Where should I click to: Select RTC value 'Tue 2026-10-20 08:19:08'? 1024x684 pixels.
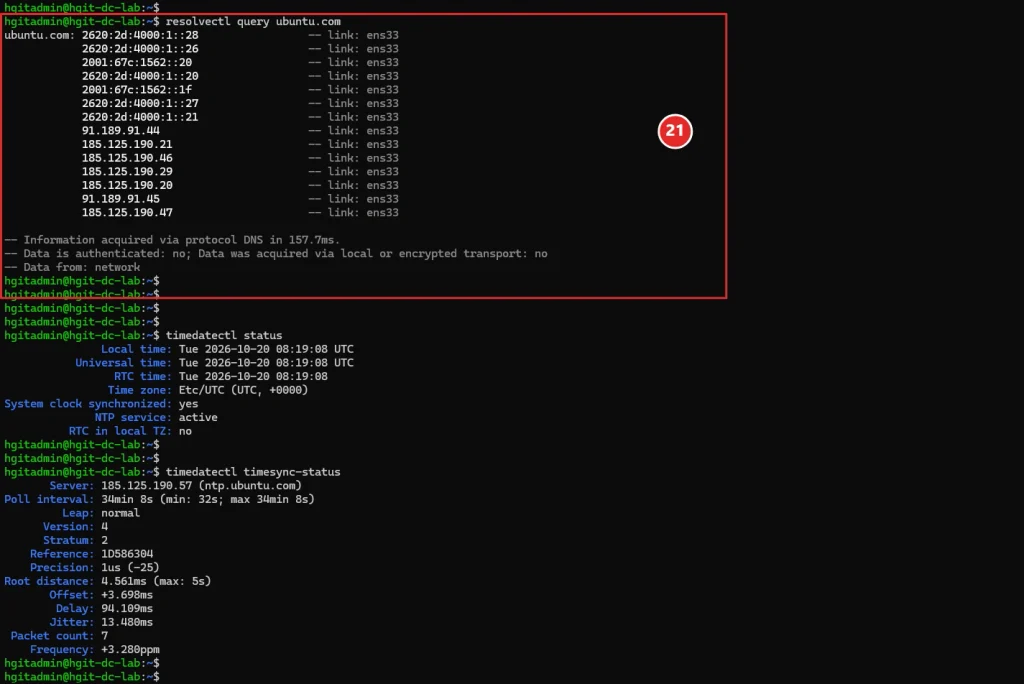pos(253,376)
